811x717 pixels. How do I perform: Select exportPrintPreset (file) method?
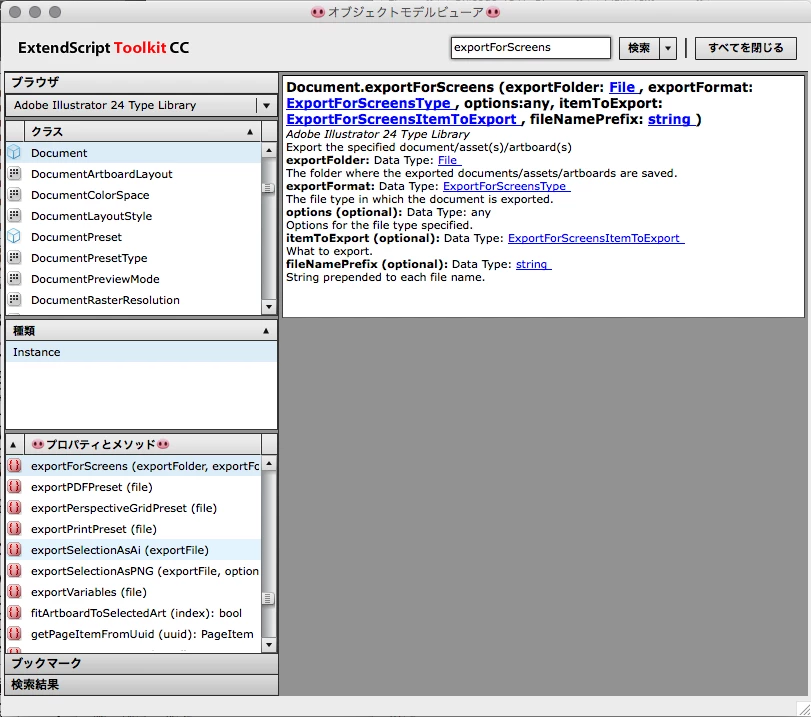click(133, 529)
